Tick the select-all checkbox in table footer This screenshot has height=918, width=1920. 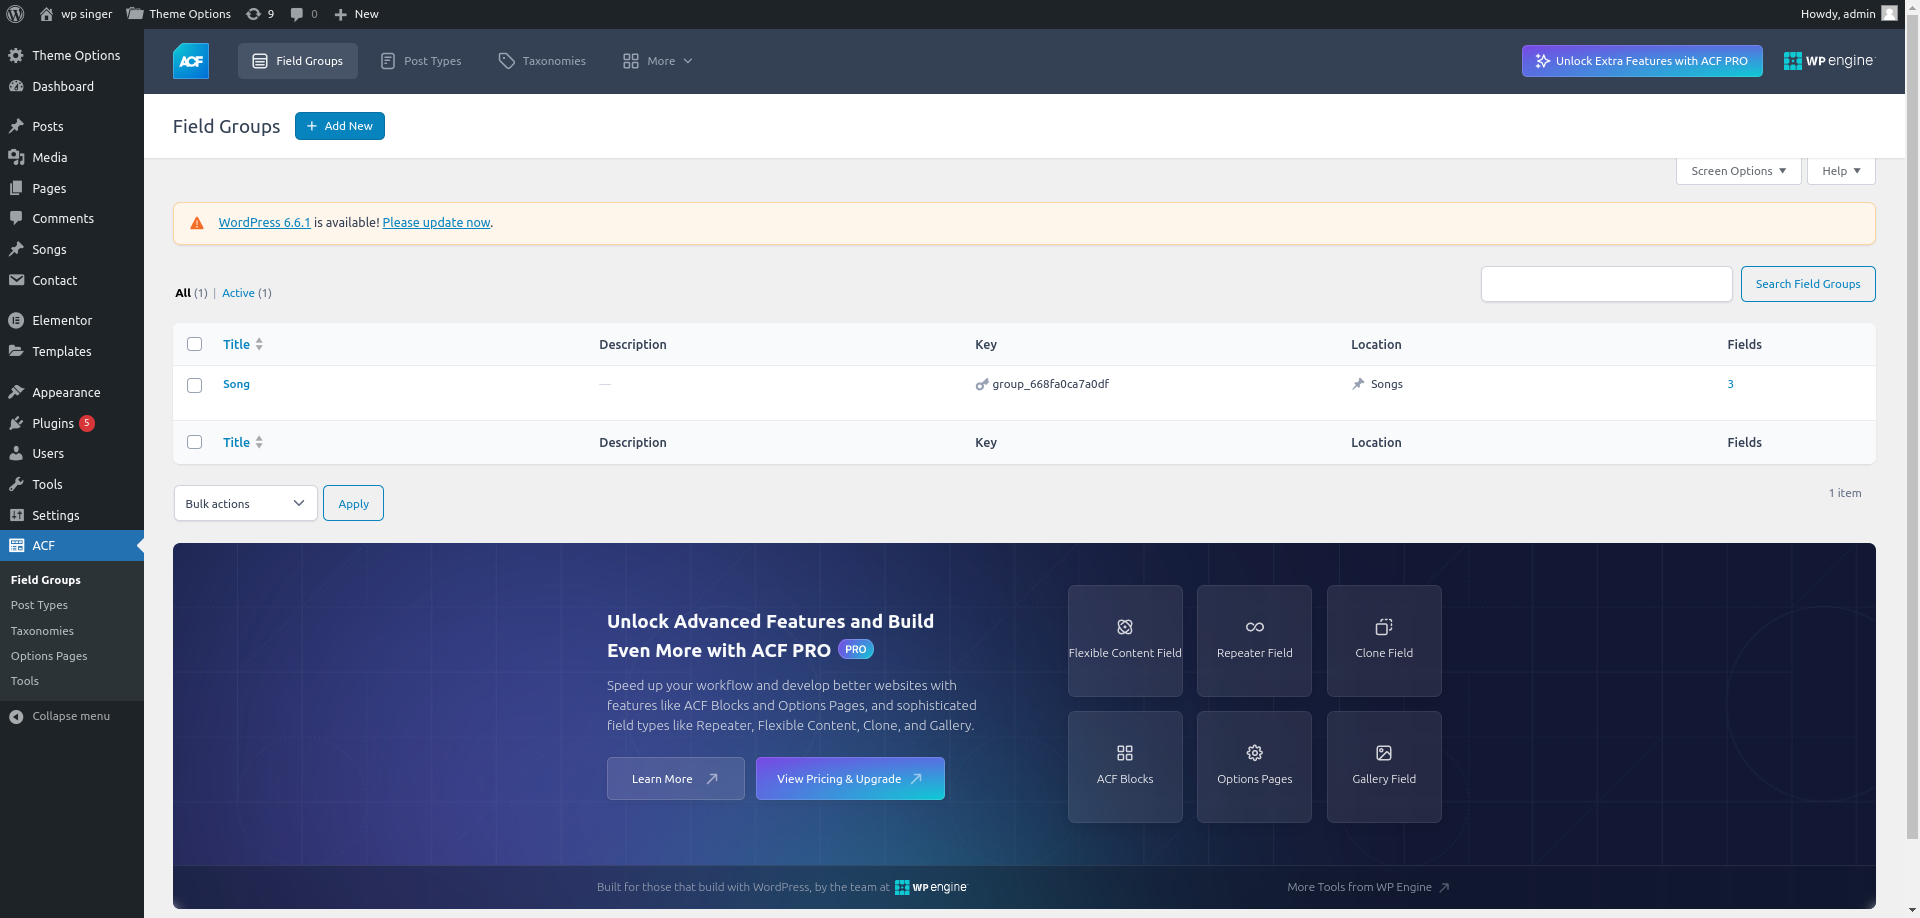(x=195, y=442)
